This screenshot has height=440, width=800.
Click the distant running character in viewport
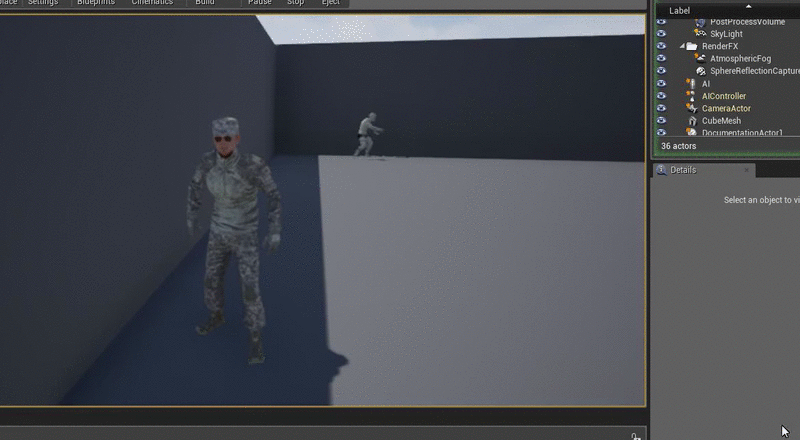tap(368, 134)
